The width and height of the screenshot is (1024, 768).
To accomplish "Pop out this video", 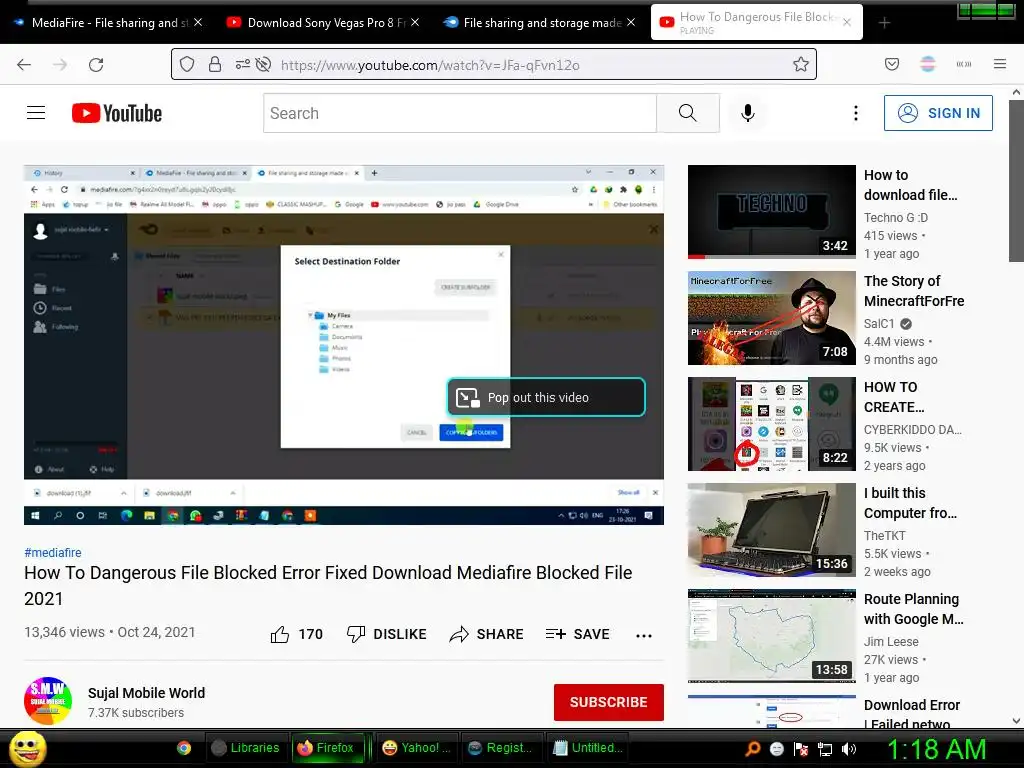I will click(x=546, y=397).
